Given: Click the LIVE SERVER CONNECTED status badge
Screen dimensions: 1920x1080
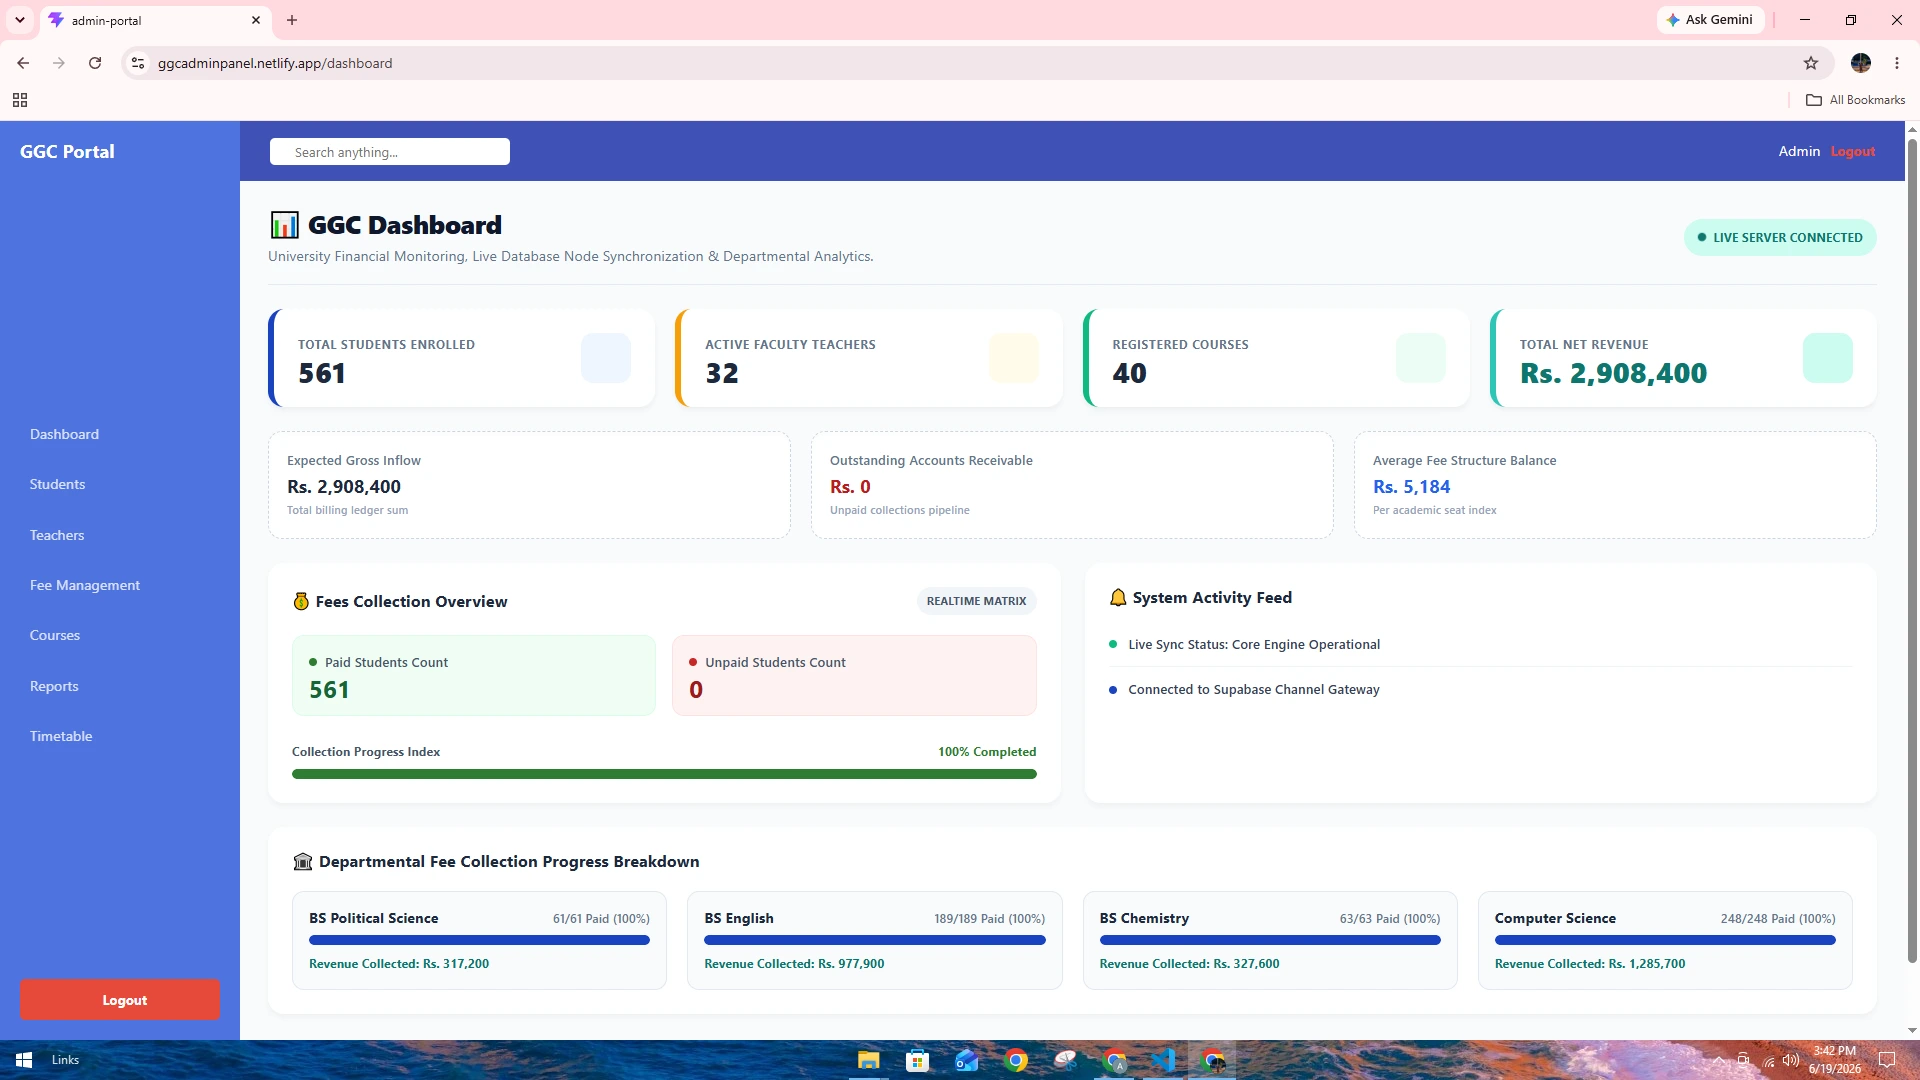Looking at the screenshot, I should [1780, 237].
